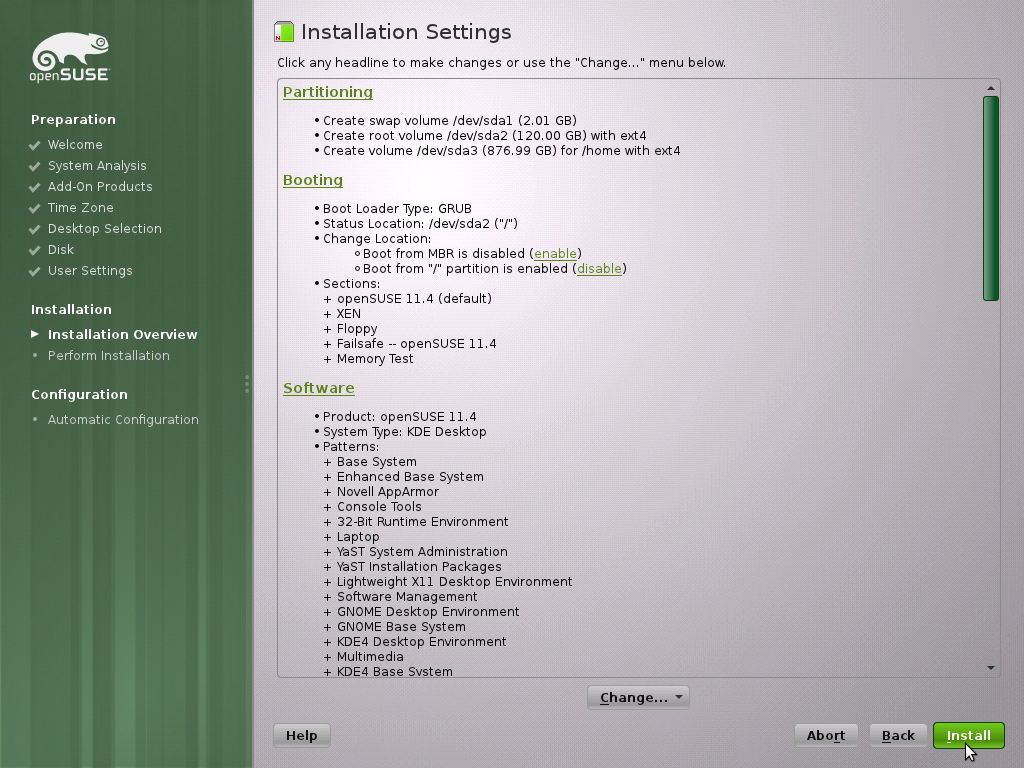Open the Change... dropdown menu

point(638,697)
